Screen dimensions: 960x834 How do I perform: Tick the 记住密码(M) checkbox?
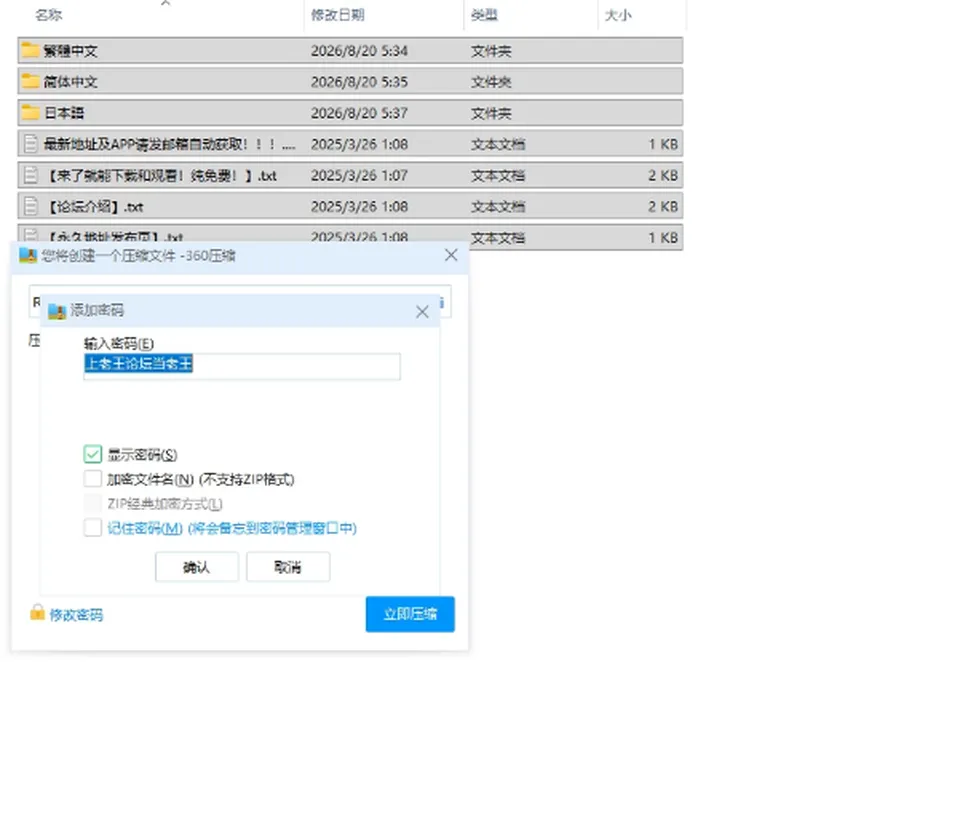(x=92, y=528)
